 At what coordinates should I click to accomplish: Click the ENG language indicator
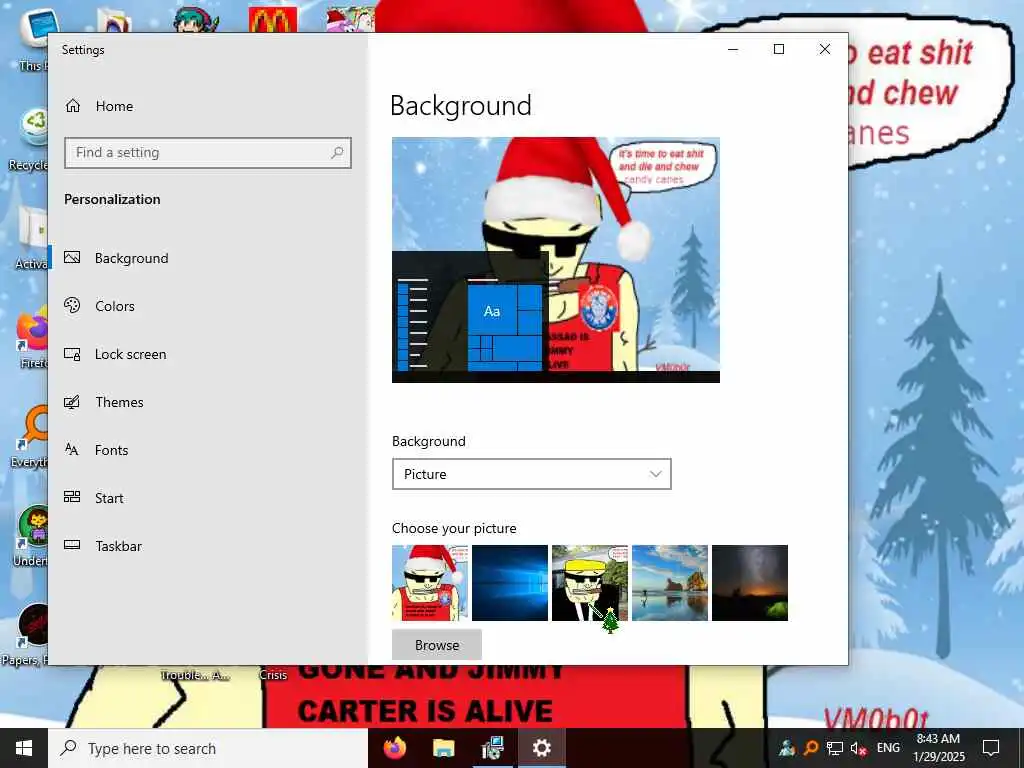pyautogui.click(x=888, y=748)
